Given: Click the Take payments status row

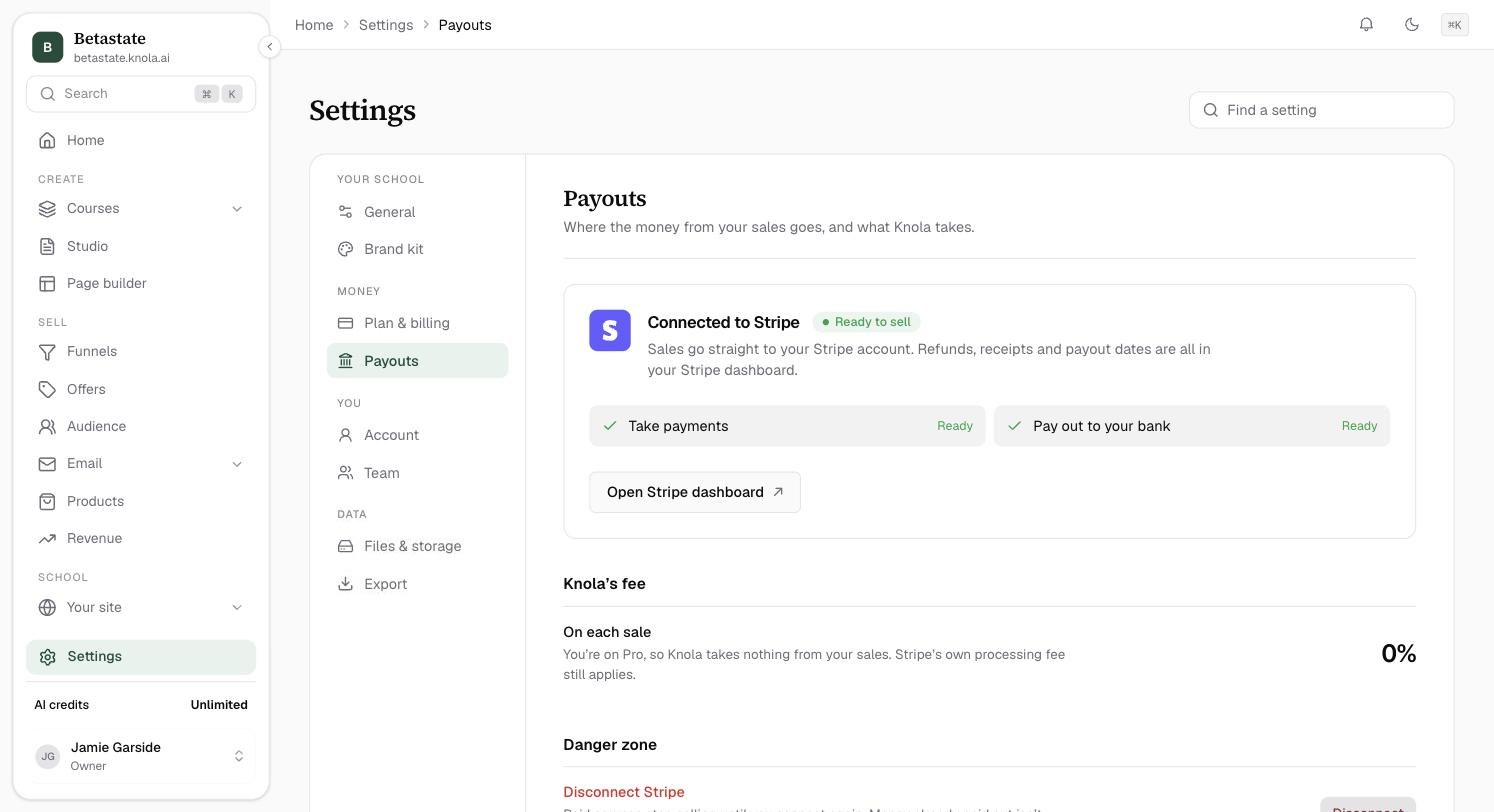Looking at the screenshot, I should 787,426.
